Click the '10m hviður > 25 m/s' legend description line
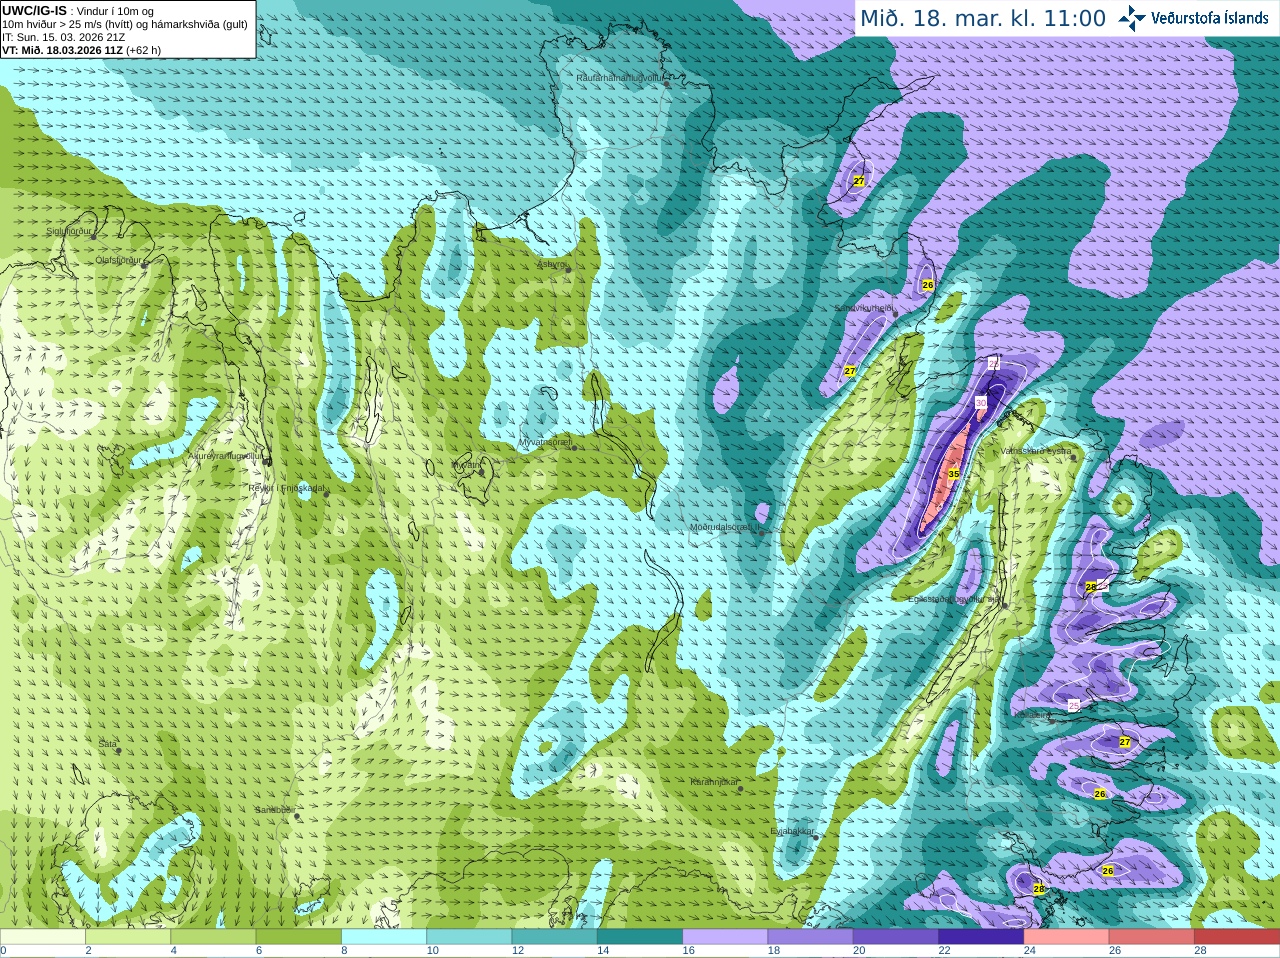The width and height of the screenshot is (1280, 958). (125, 24)
